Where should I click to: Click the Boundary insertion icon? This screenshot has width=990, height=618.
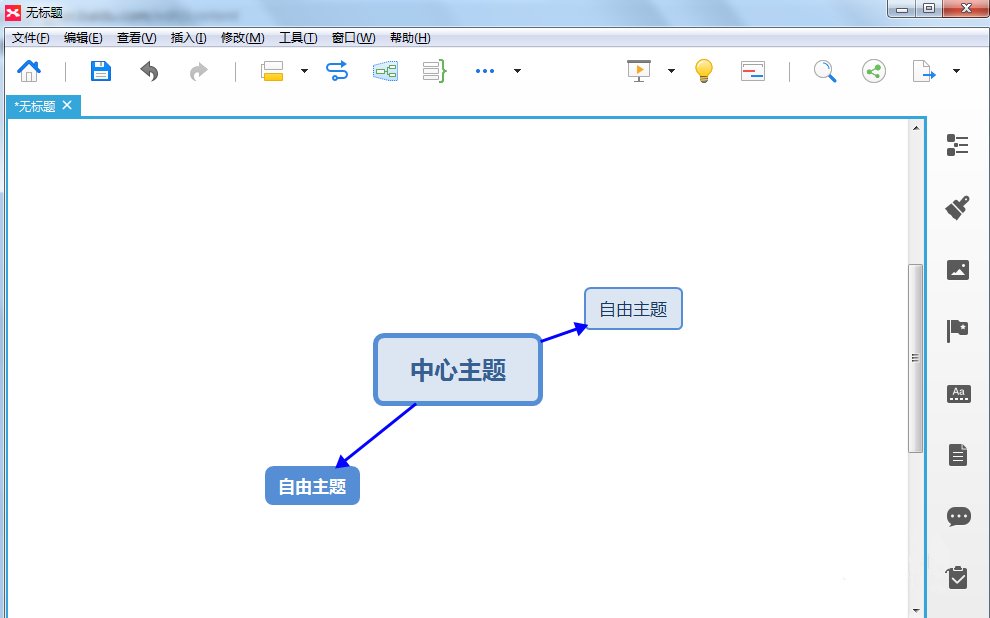[385, 71]
